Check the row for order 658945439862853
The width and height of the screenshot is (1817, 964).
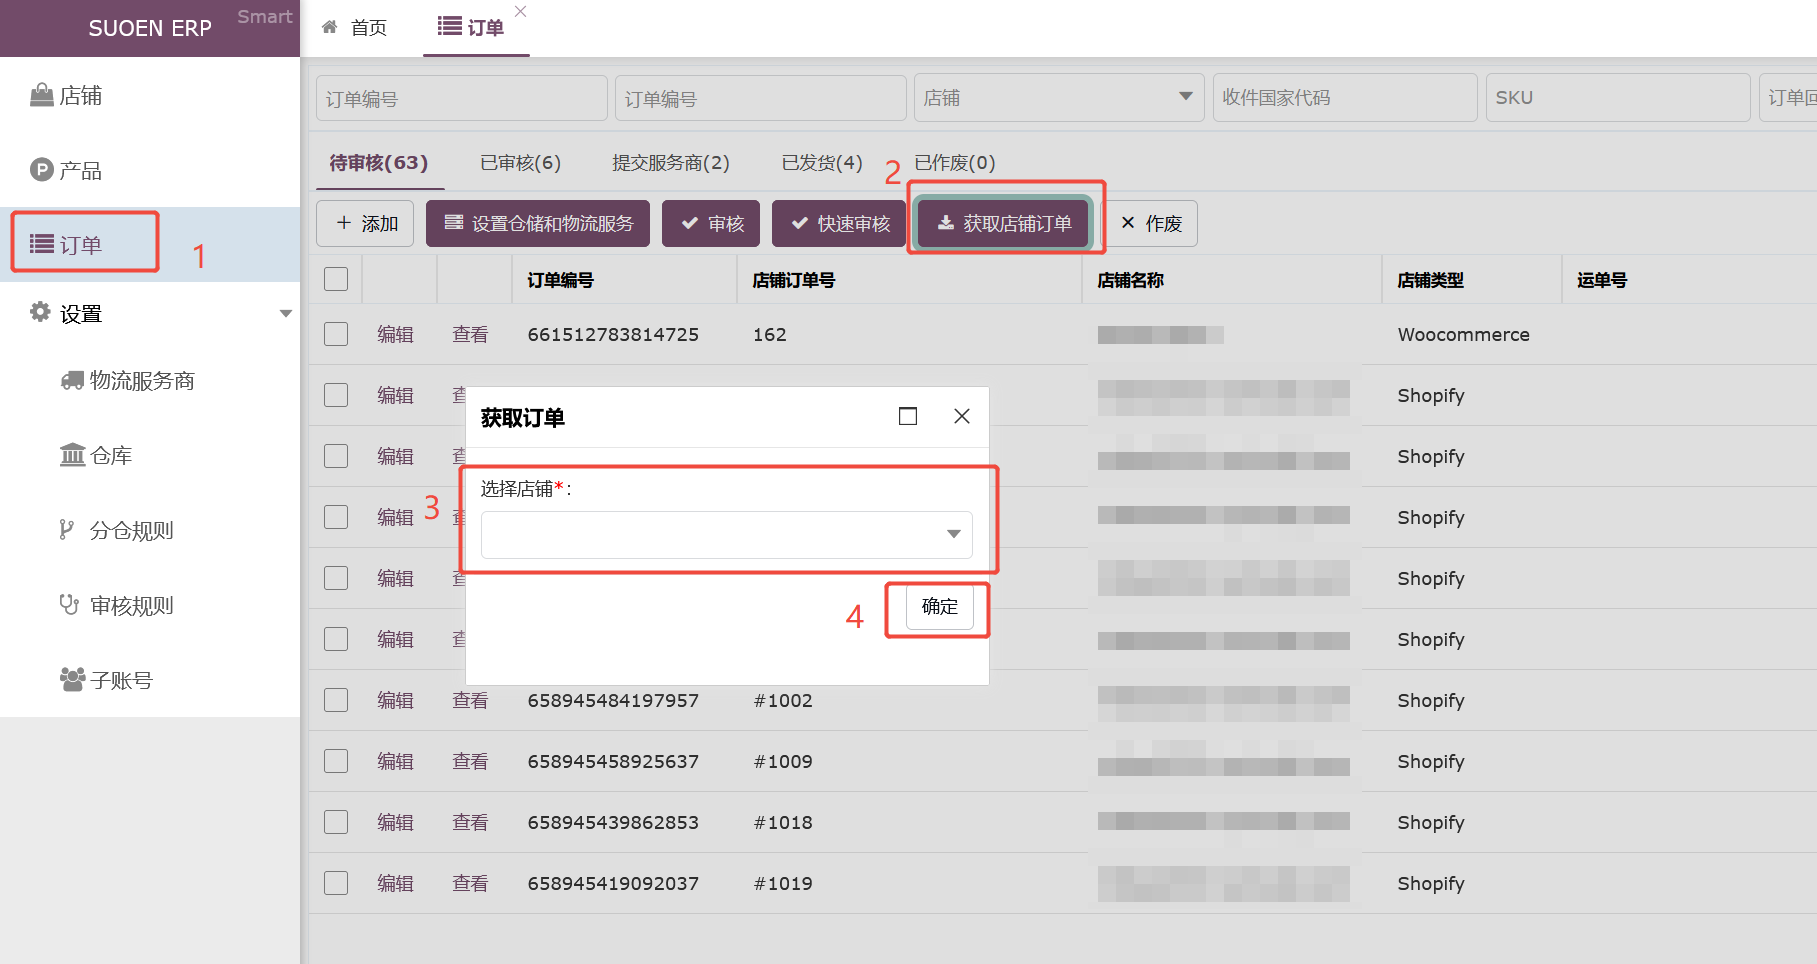tap(336, 822)
